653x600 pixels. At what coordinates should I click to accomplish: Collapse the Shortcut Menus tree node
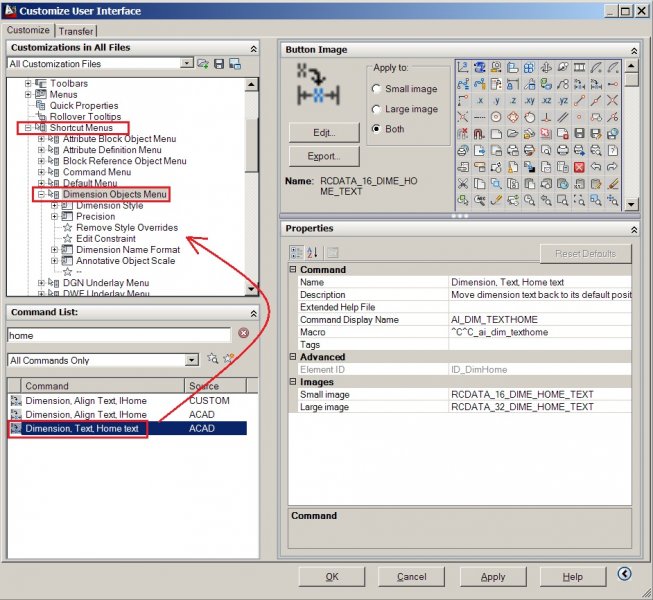tap(28, 128)
